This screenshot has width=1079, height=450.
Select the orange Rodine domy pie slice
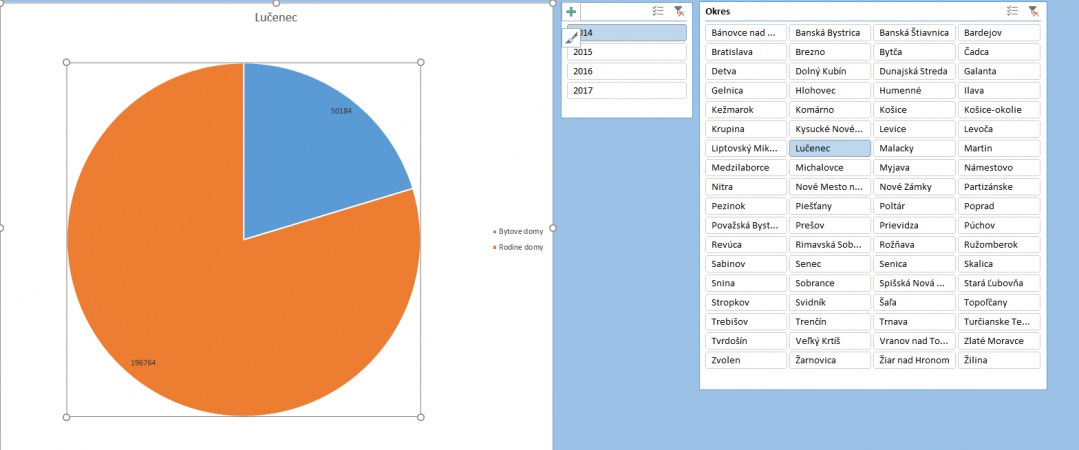[x=206, y=275]
